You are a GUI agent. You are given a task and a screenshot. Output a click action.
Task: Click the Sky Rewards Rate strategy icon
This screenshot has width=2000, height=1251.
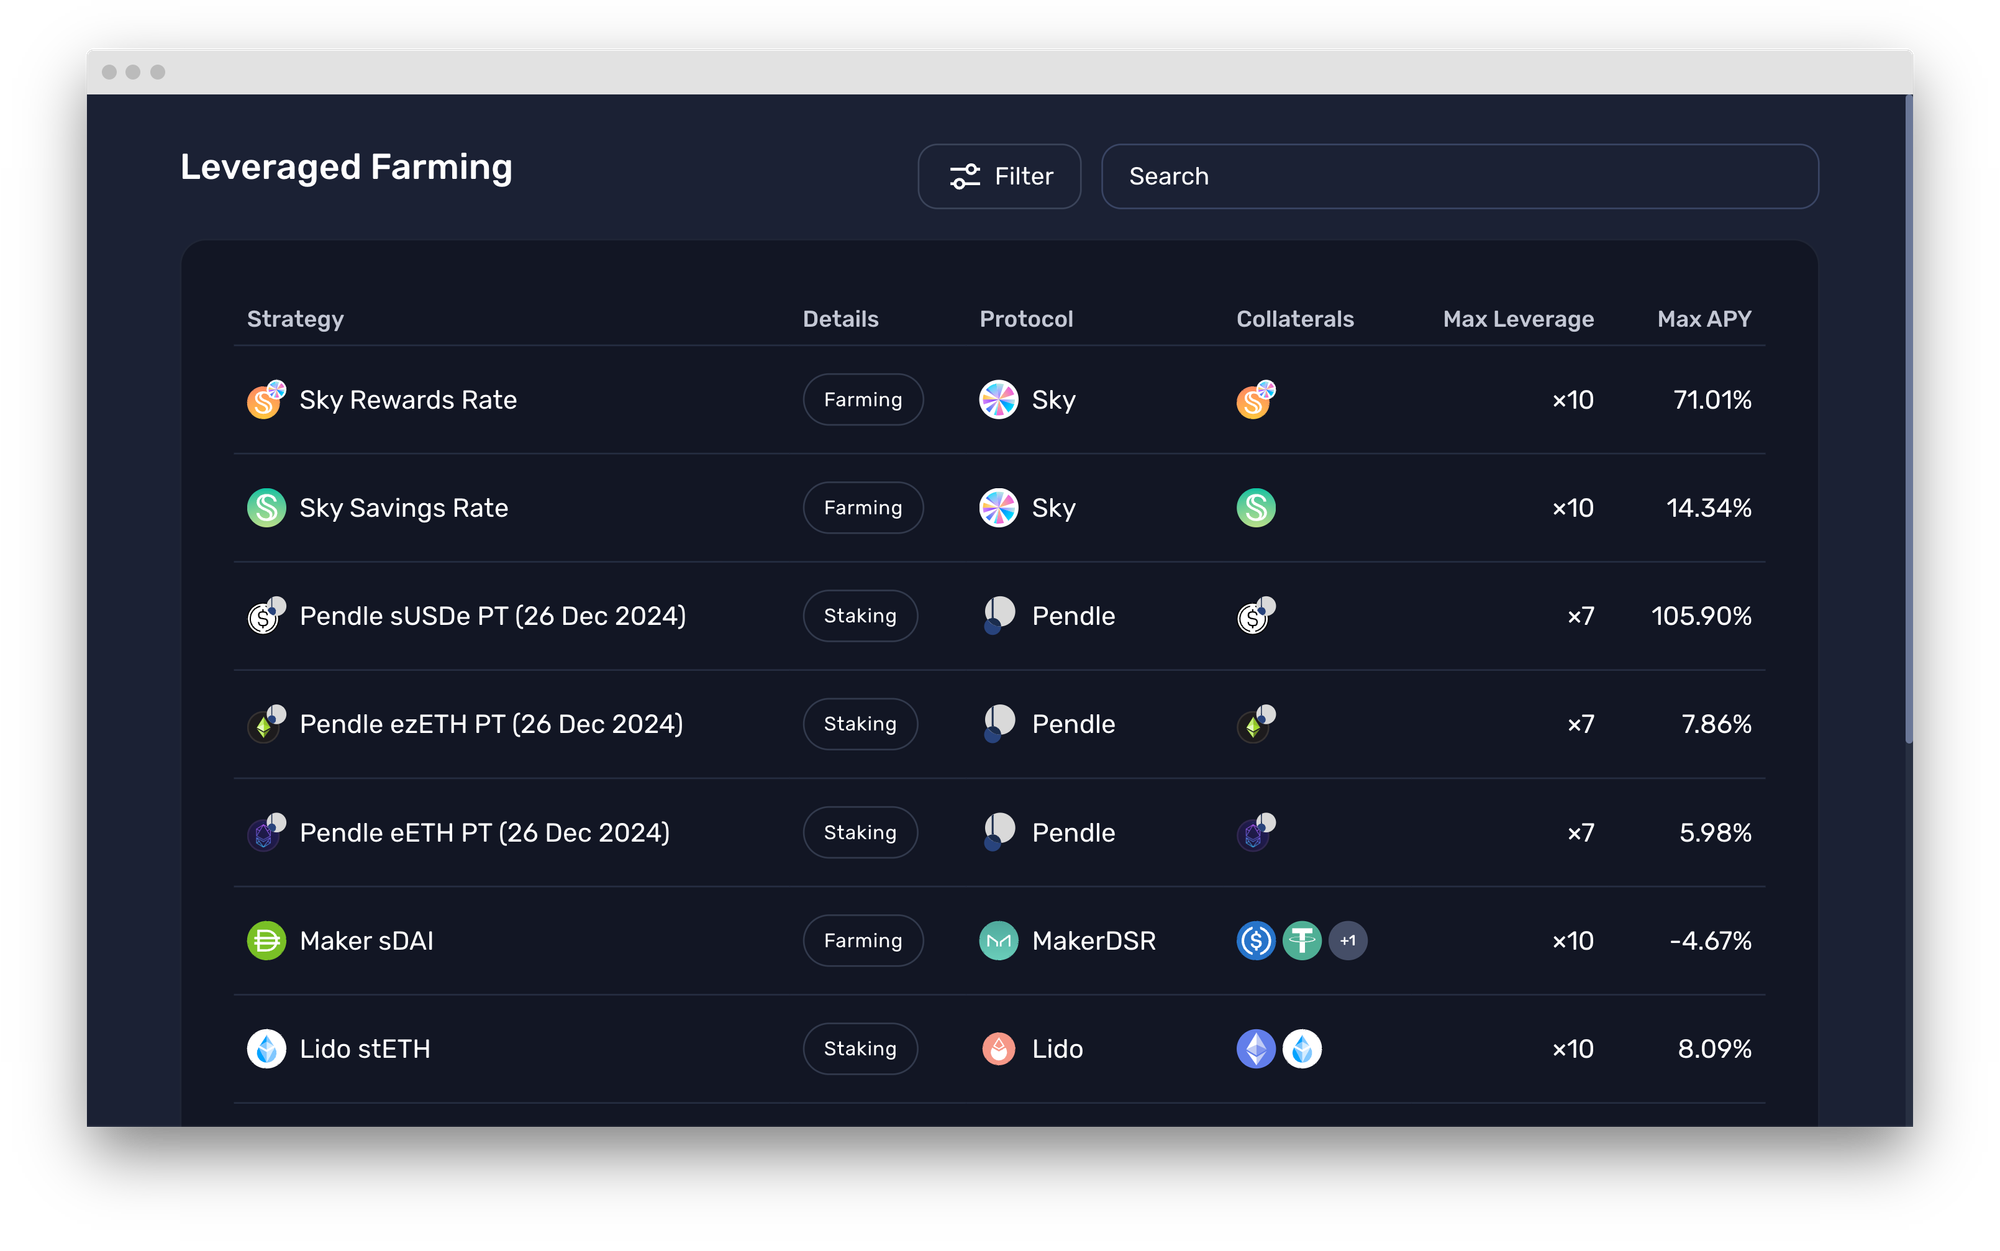[265, 400]
